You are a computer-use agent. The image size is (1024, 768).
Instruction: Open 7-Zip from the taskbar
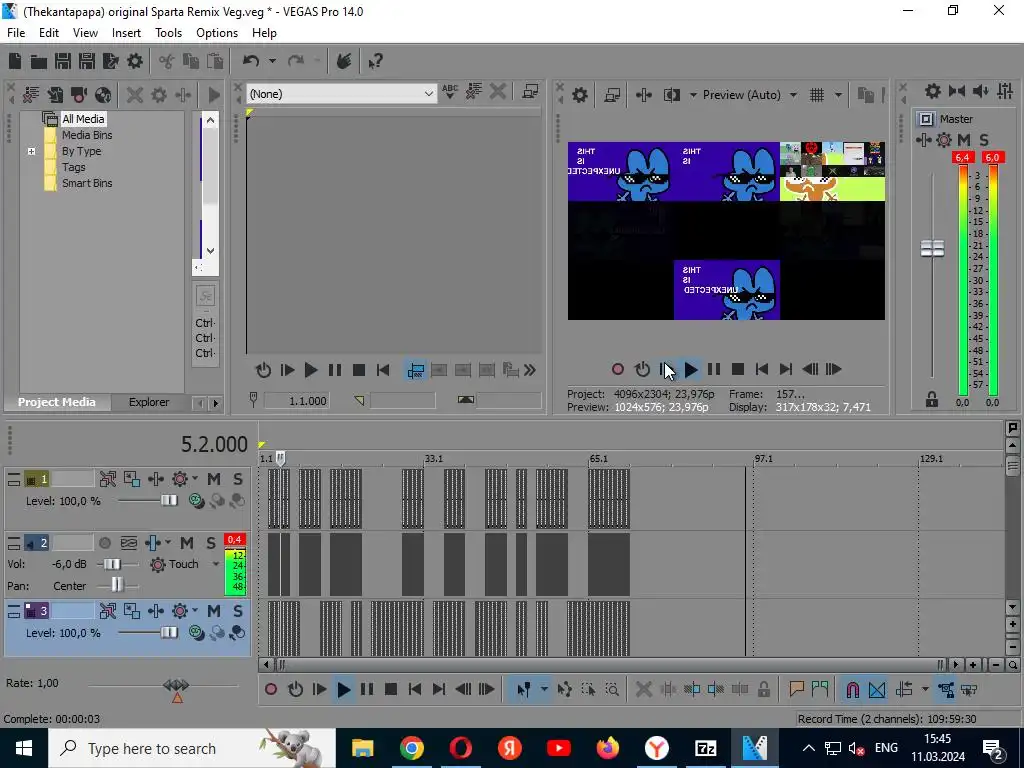click(705, 748)
